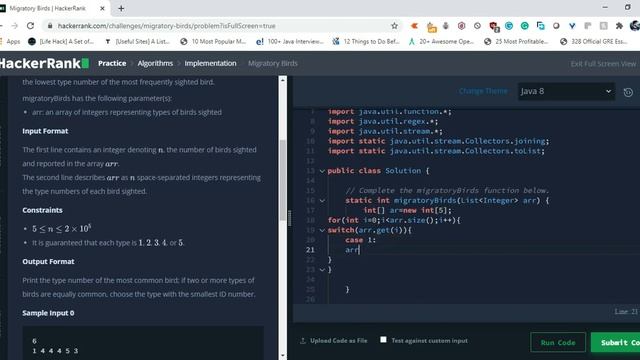
Task: Open the 20+ Awesome Open bookmark
Action: pyautogui.click(x=442, y=41)
